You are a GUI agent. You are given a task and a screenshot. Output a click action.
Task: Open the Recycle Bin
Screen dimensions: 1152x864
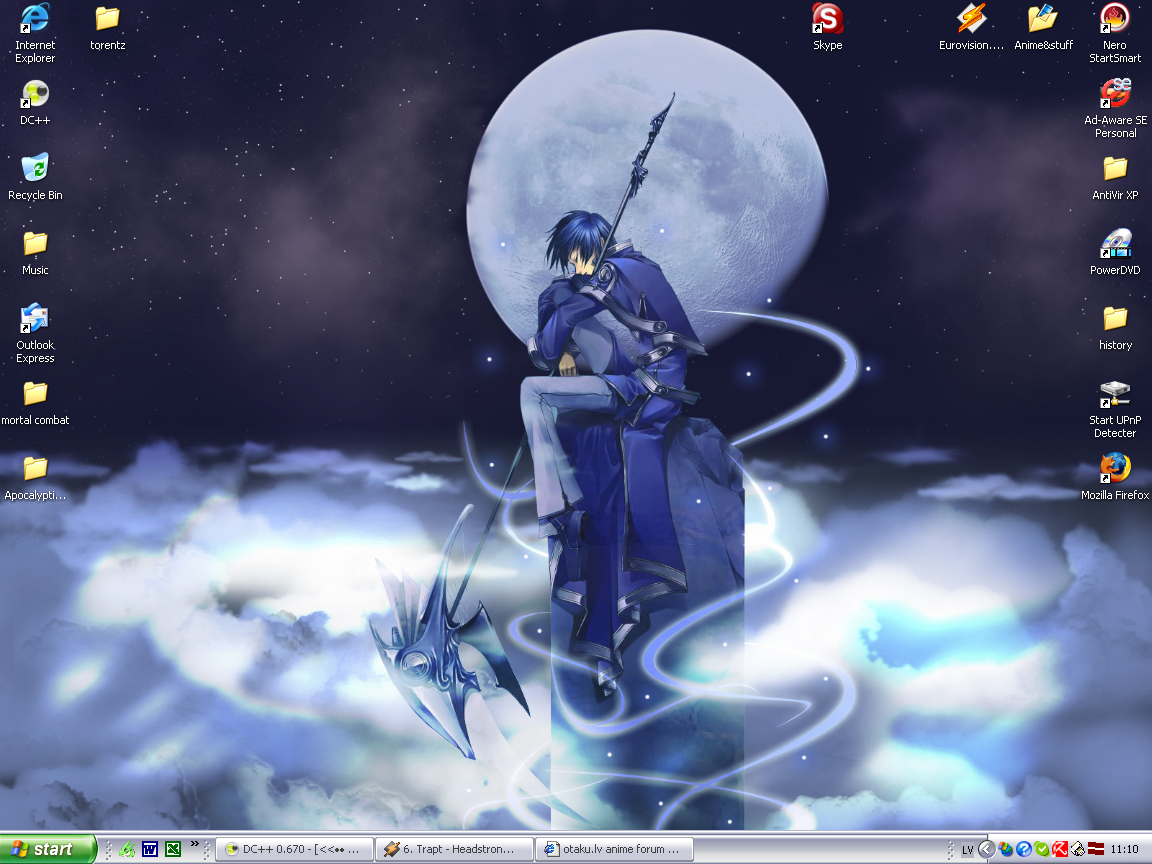point(35,177)
